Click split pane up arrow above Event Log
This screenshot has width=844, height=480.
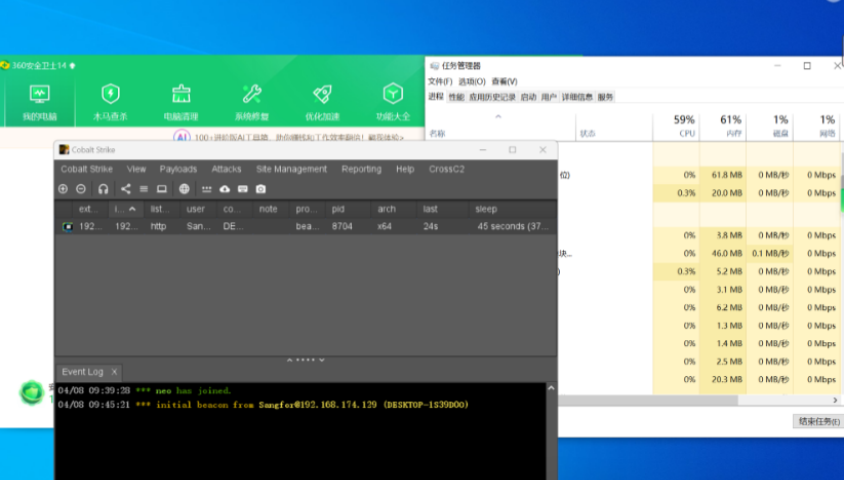290,360
